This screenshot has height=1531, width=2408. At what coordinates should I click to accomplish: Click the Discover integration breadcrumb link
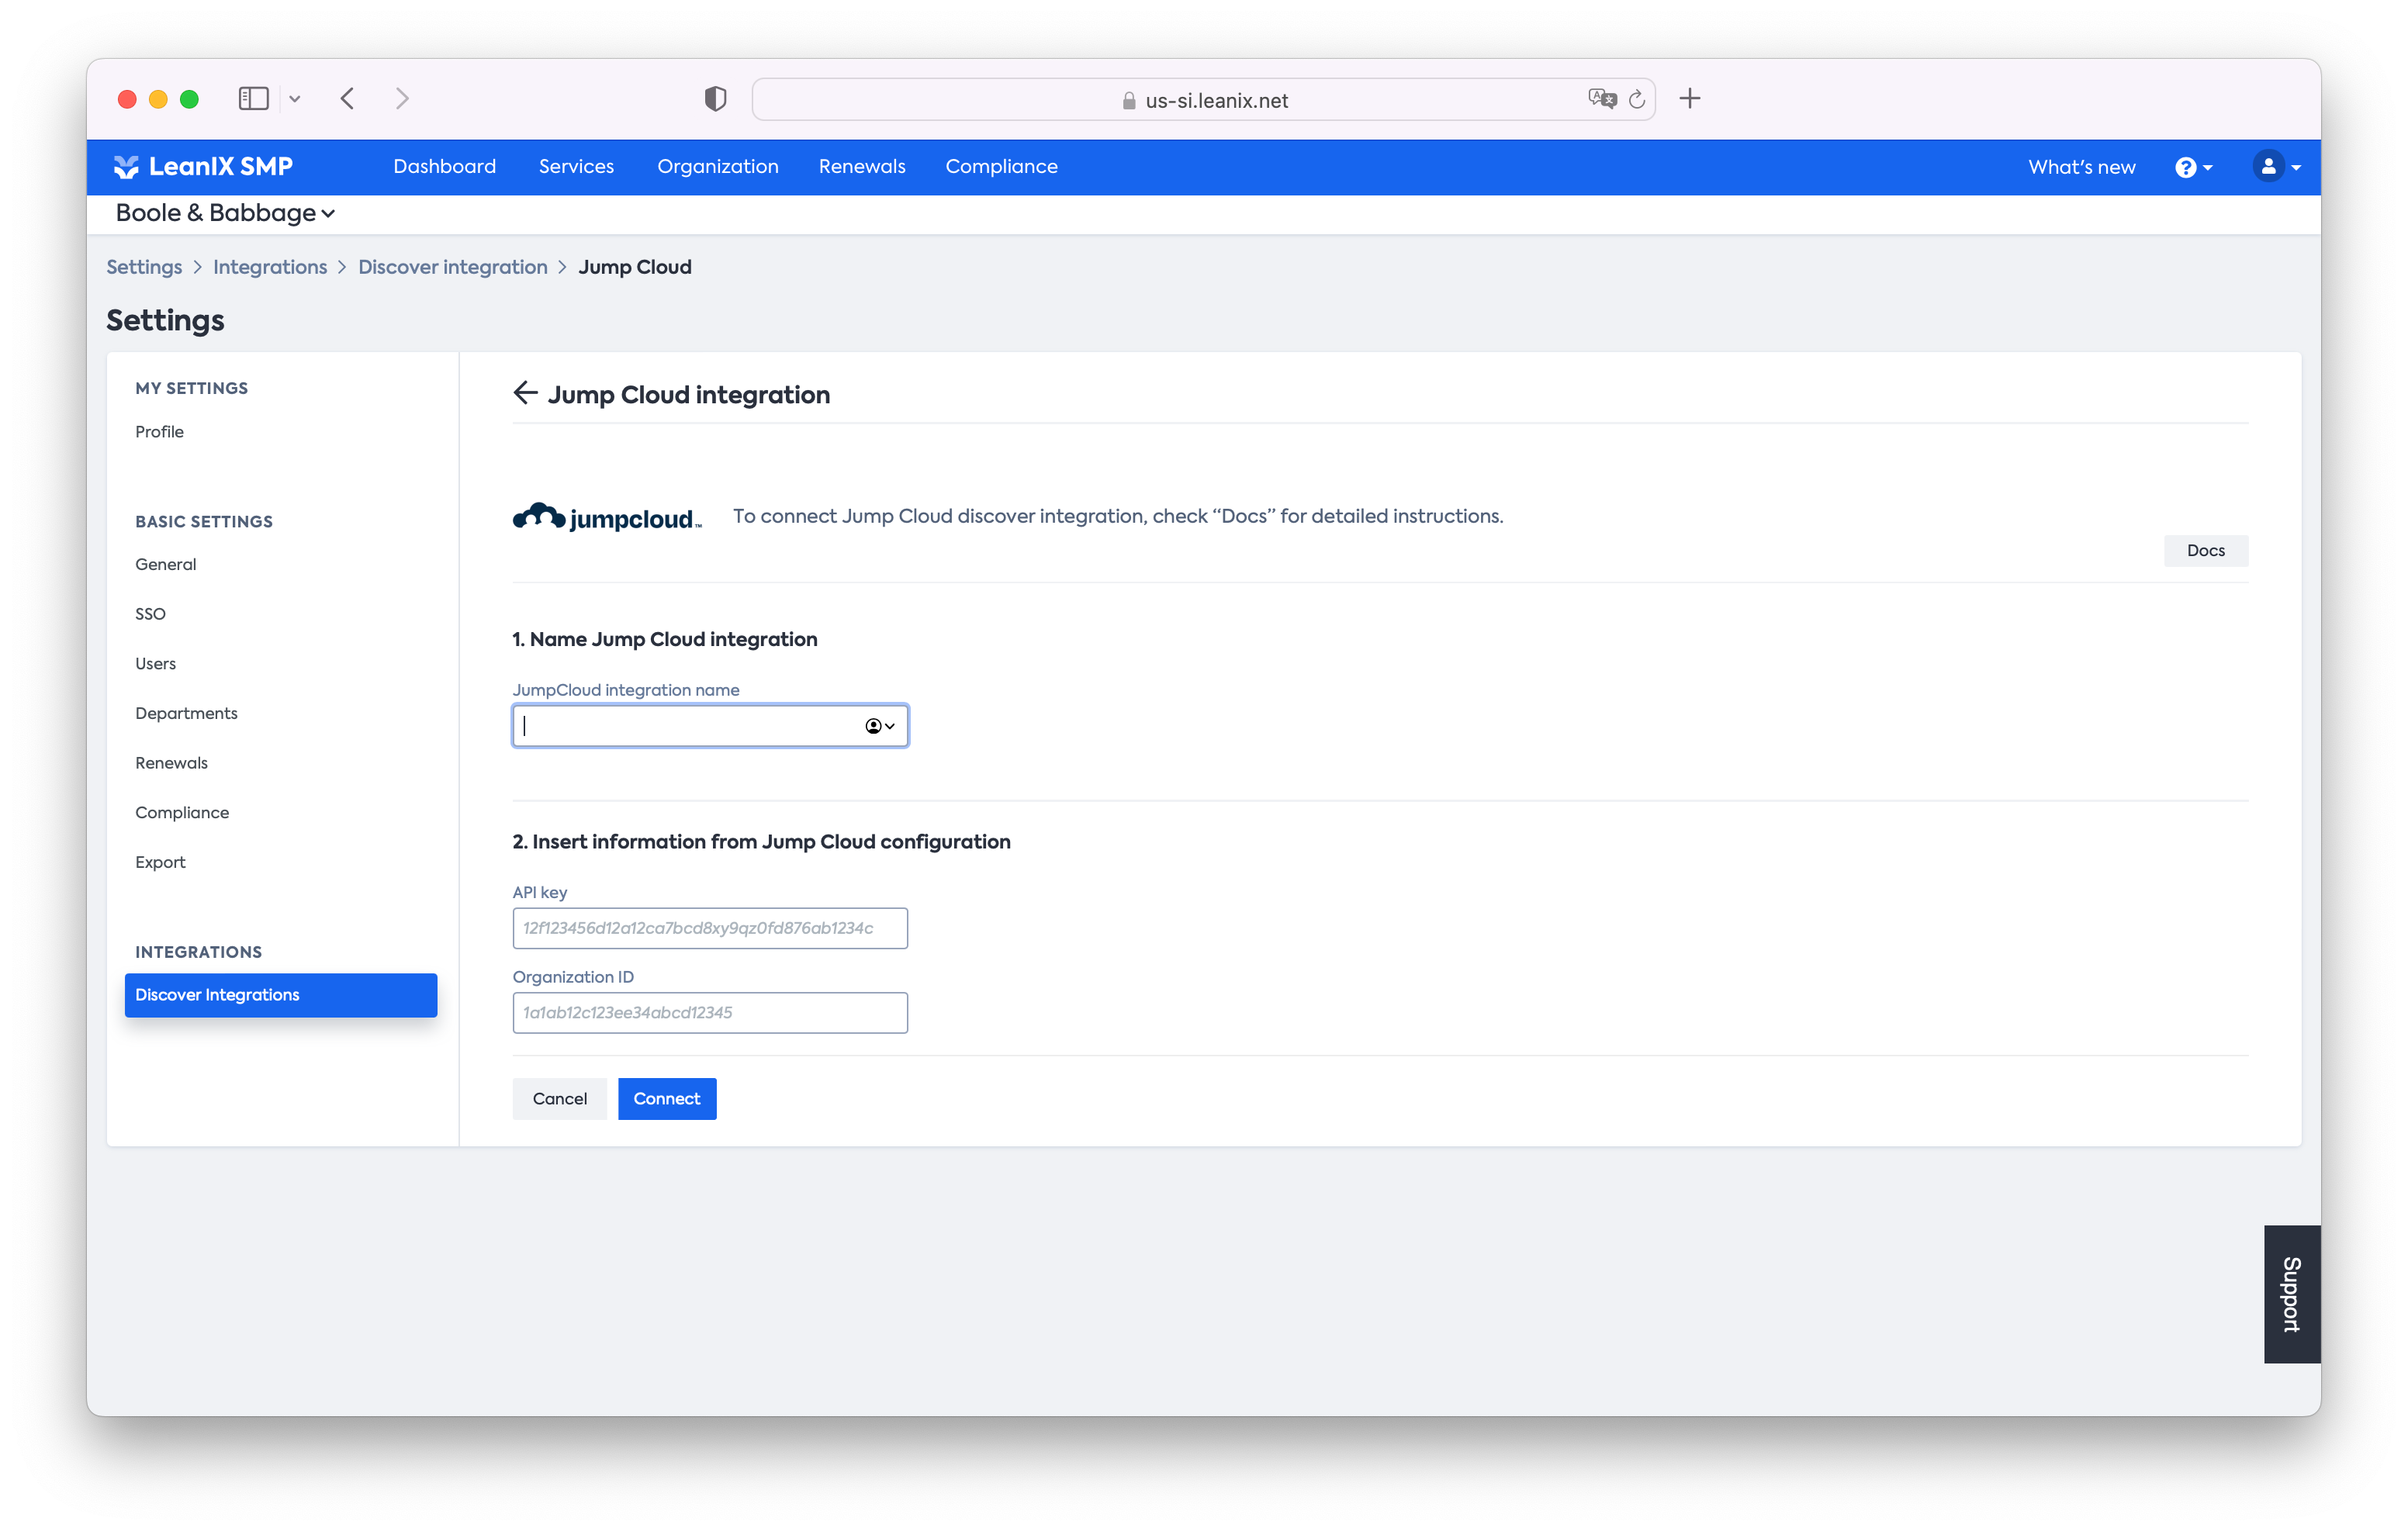[x=453, y=267]
